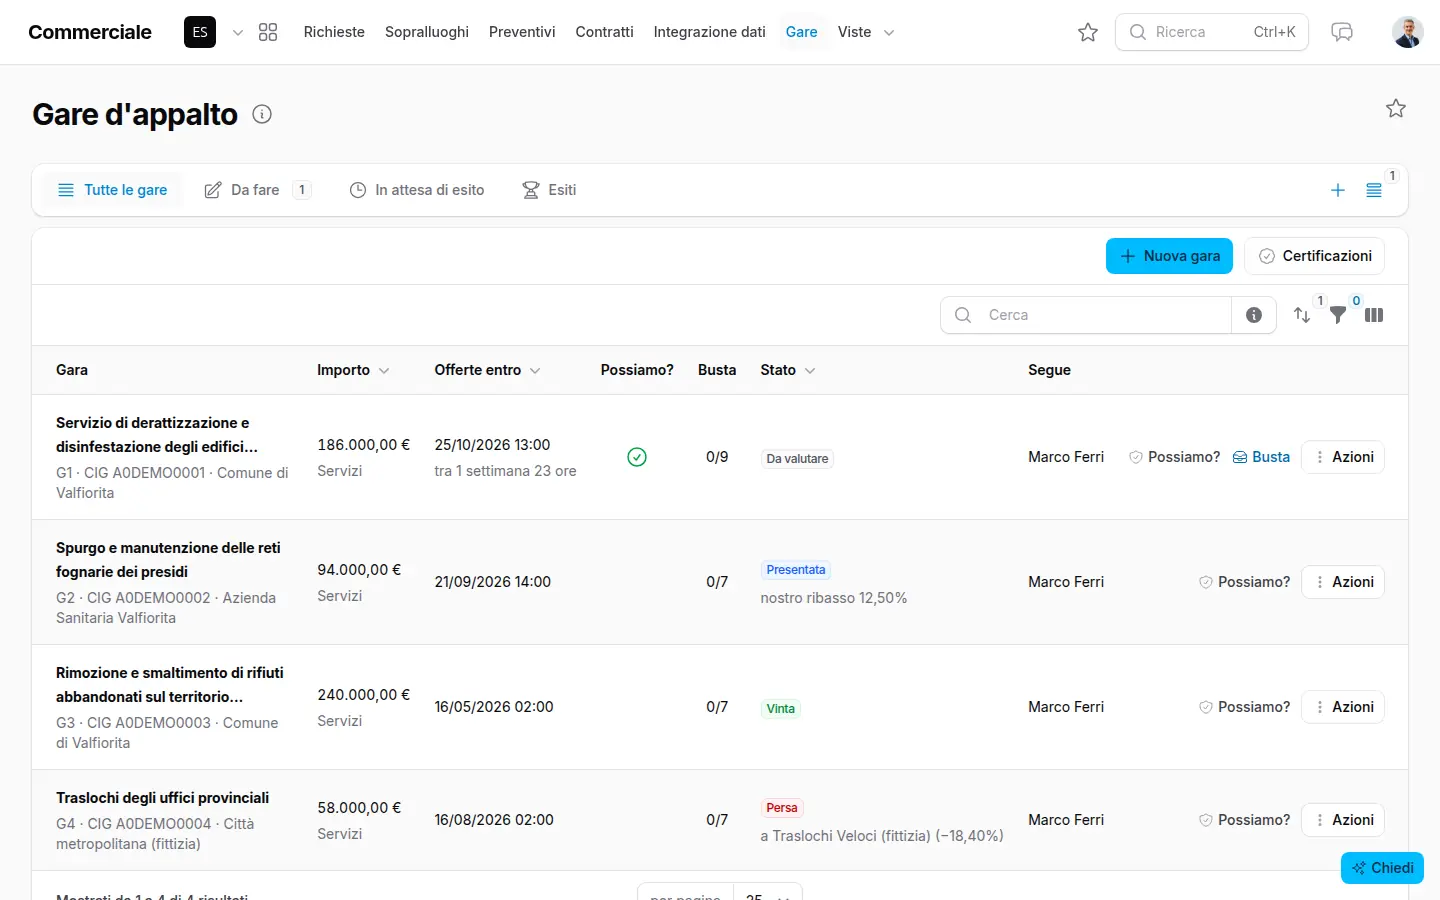Screen dimensions: 1440x900
Task: Go to Sopralluoghi in the navigation
Action: click(x=427, y=32)
